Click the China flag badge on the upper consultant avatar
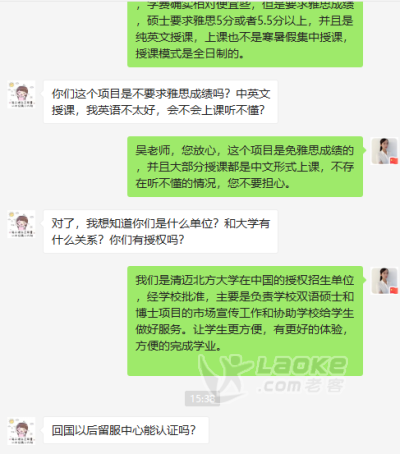The image size is (400, 454). 394,160
